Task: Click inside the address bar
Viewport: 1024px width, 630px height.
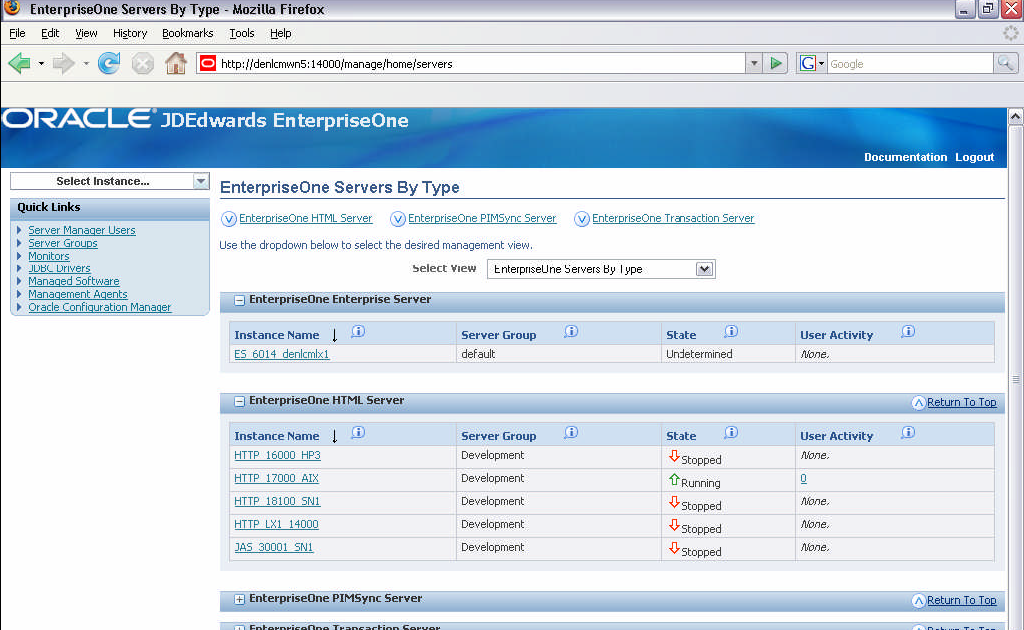Action: (450, 62)
